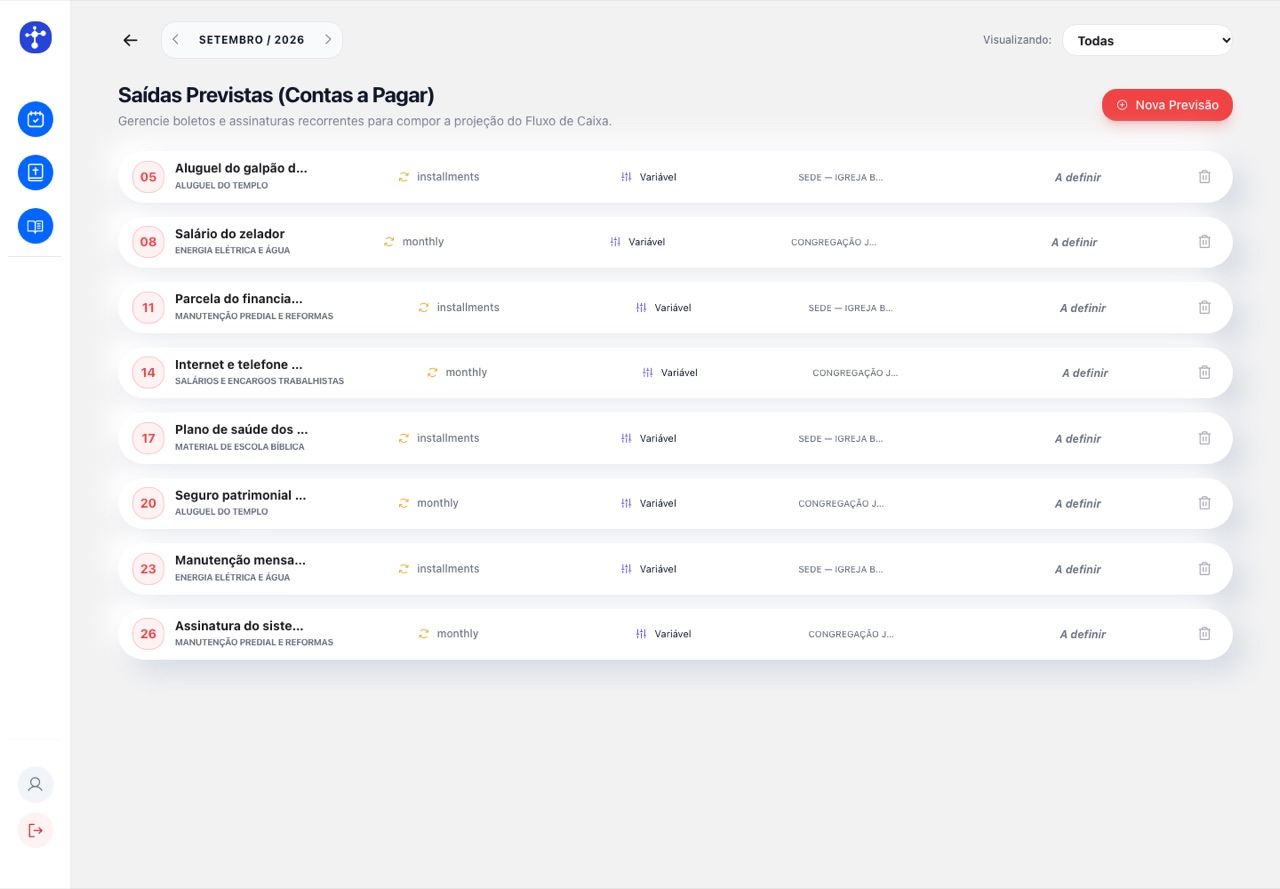
Task: Delete the Manutenção mensa... entry
Action: pos(1204,568)
